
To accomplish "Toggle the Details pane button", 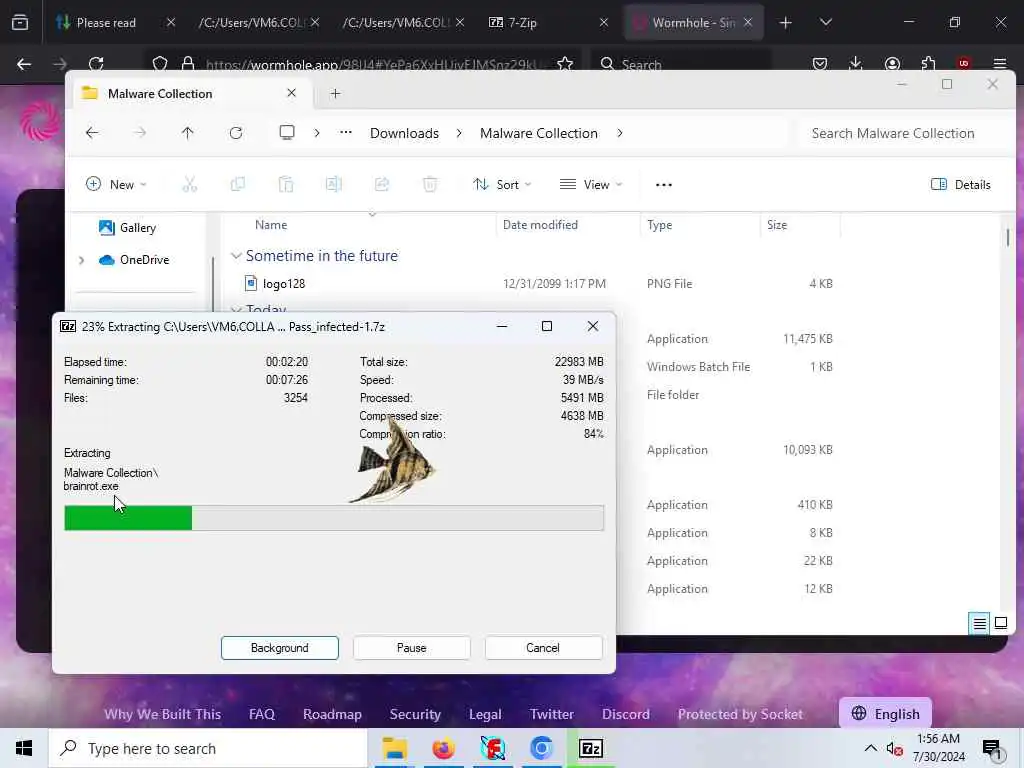I will tap(960, 185).
